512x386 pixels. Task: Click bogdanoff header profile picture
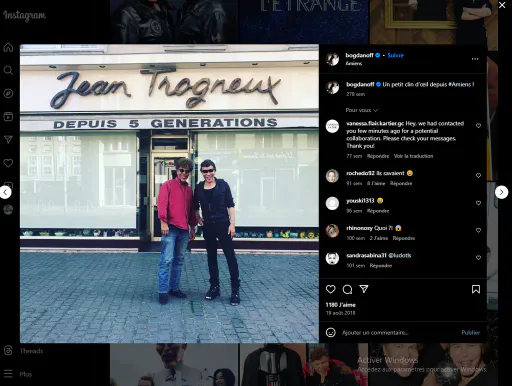[x=332, y=59]
